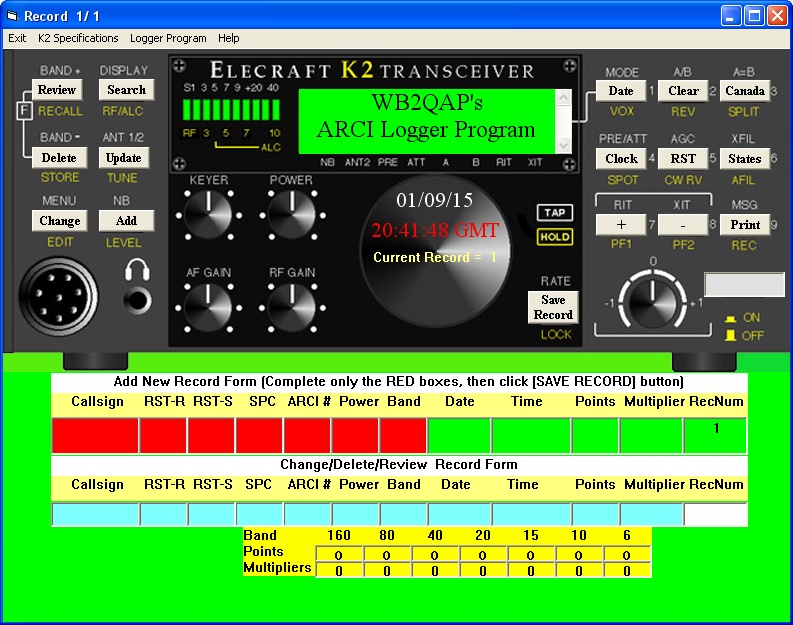Click the RecNum value 1 in Add form

click(716, 428)
